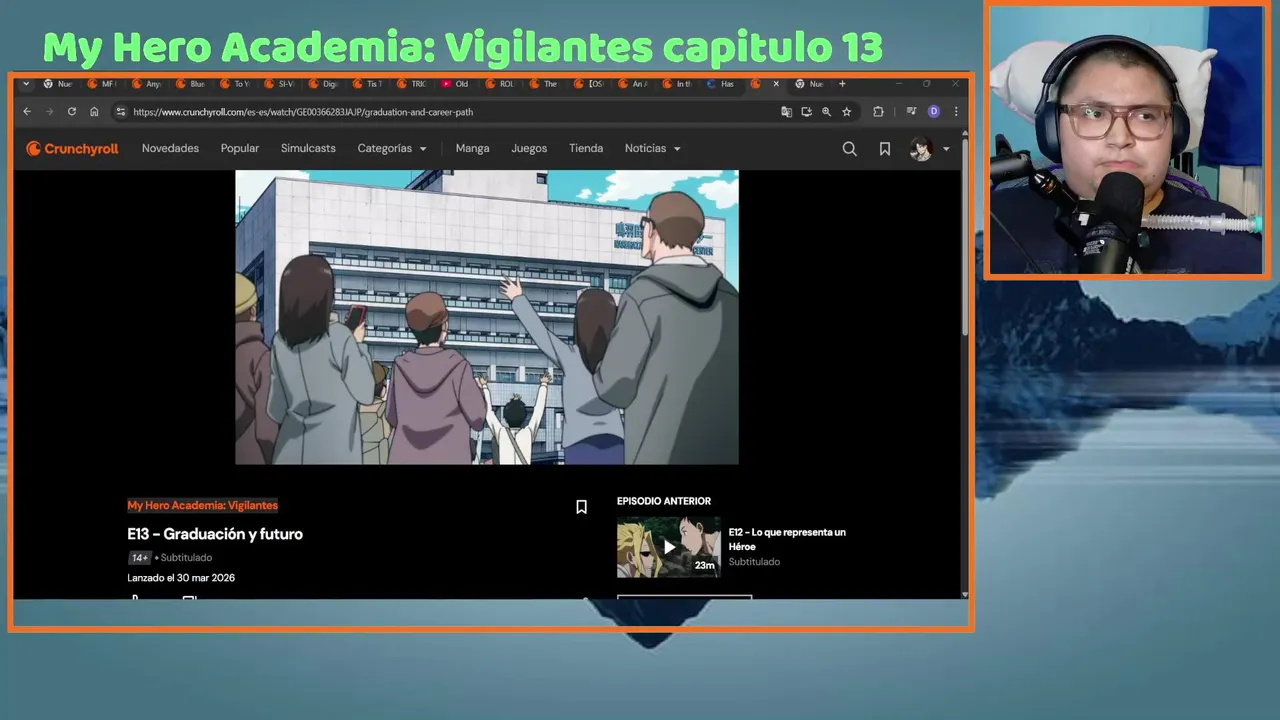Switch to the 'Has' browser tab
The height and width of the screenshot is (720, 1280).
(720, 84)
